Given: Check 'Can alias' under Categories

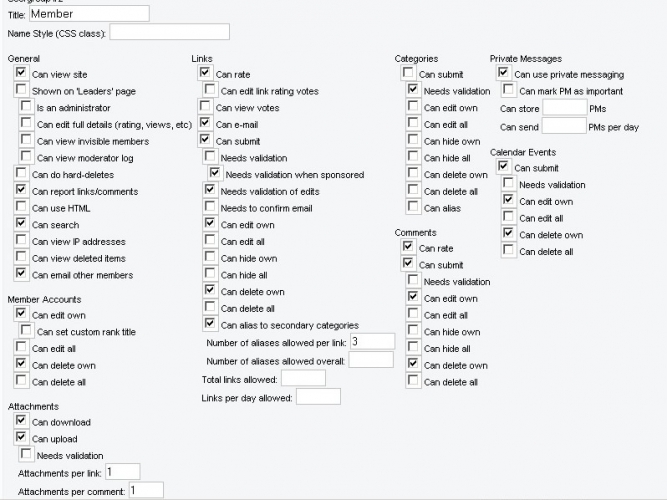Looking at the screenshot, I should (413, 207).
